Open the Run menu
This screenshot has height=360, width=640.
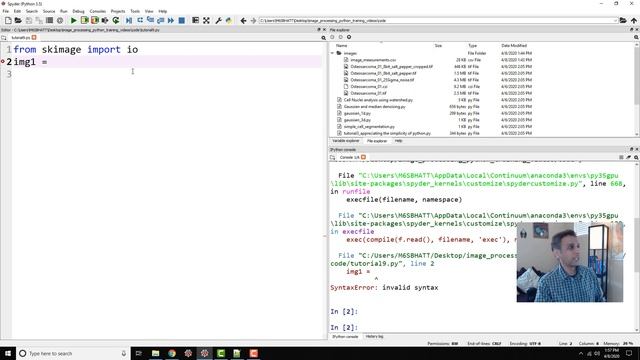(64, 11)
